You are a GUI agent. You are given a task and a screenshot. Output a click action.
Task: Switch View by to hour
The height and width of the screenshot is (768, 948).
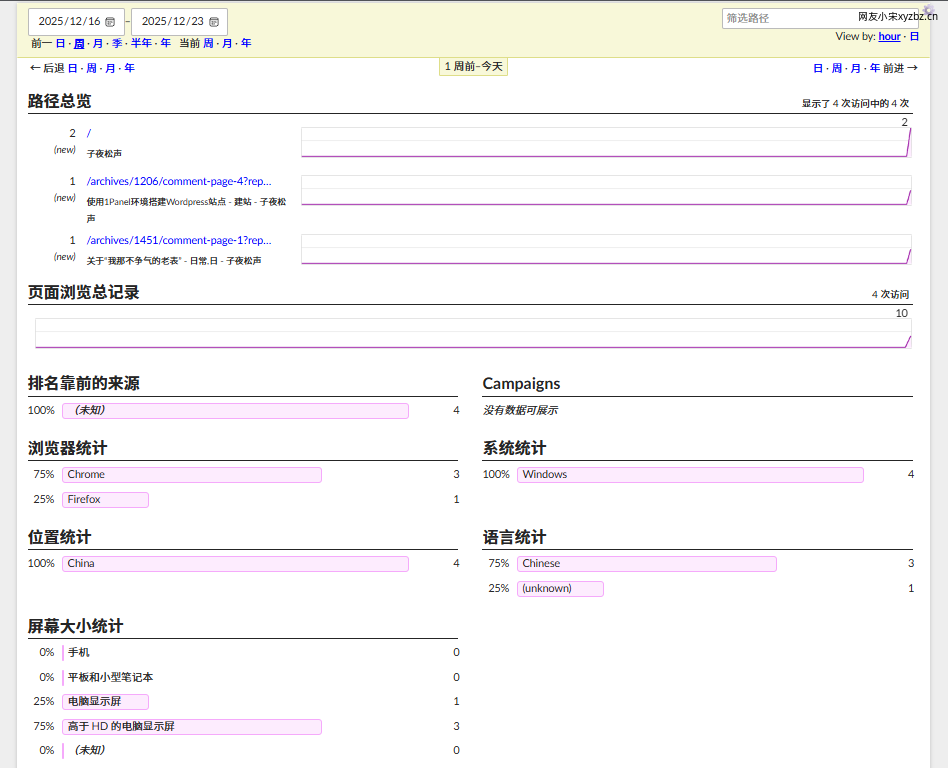tap(889, 36)
